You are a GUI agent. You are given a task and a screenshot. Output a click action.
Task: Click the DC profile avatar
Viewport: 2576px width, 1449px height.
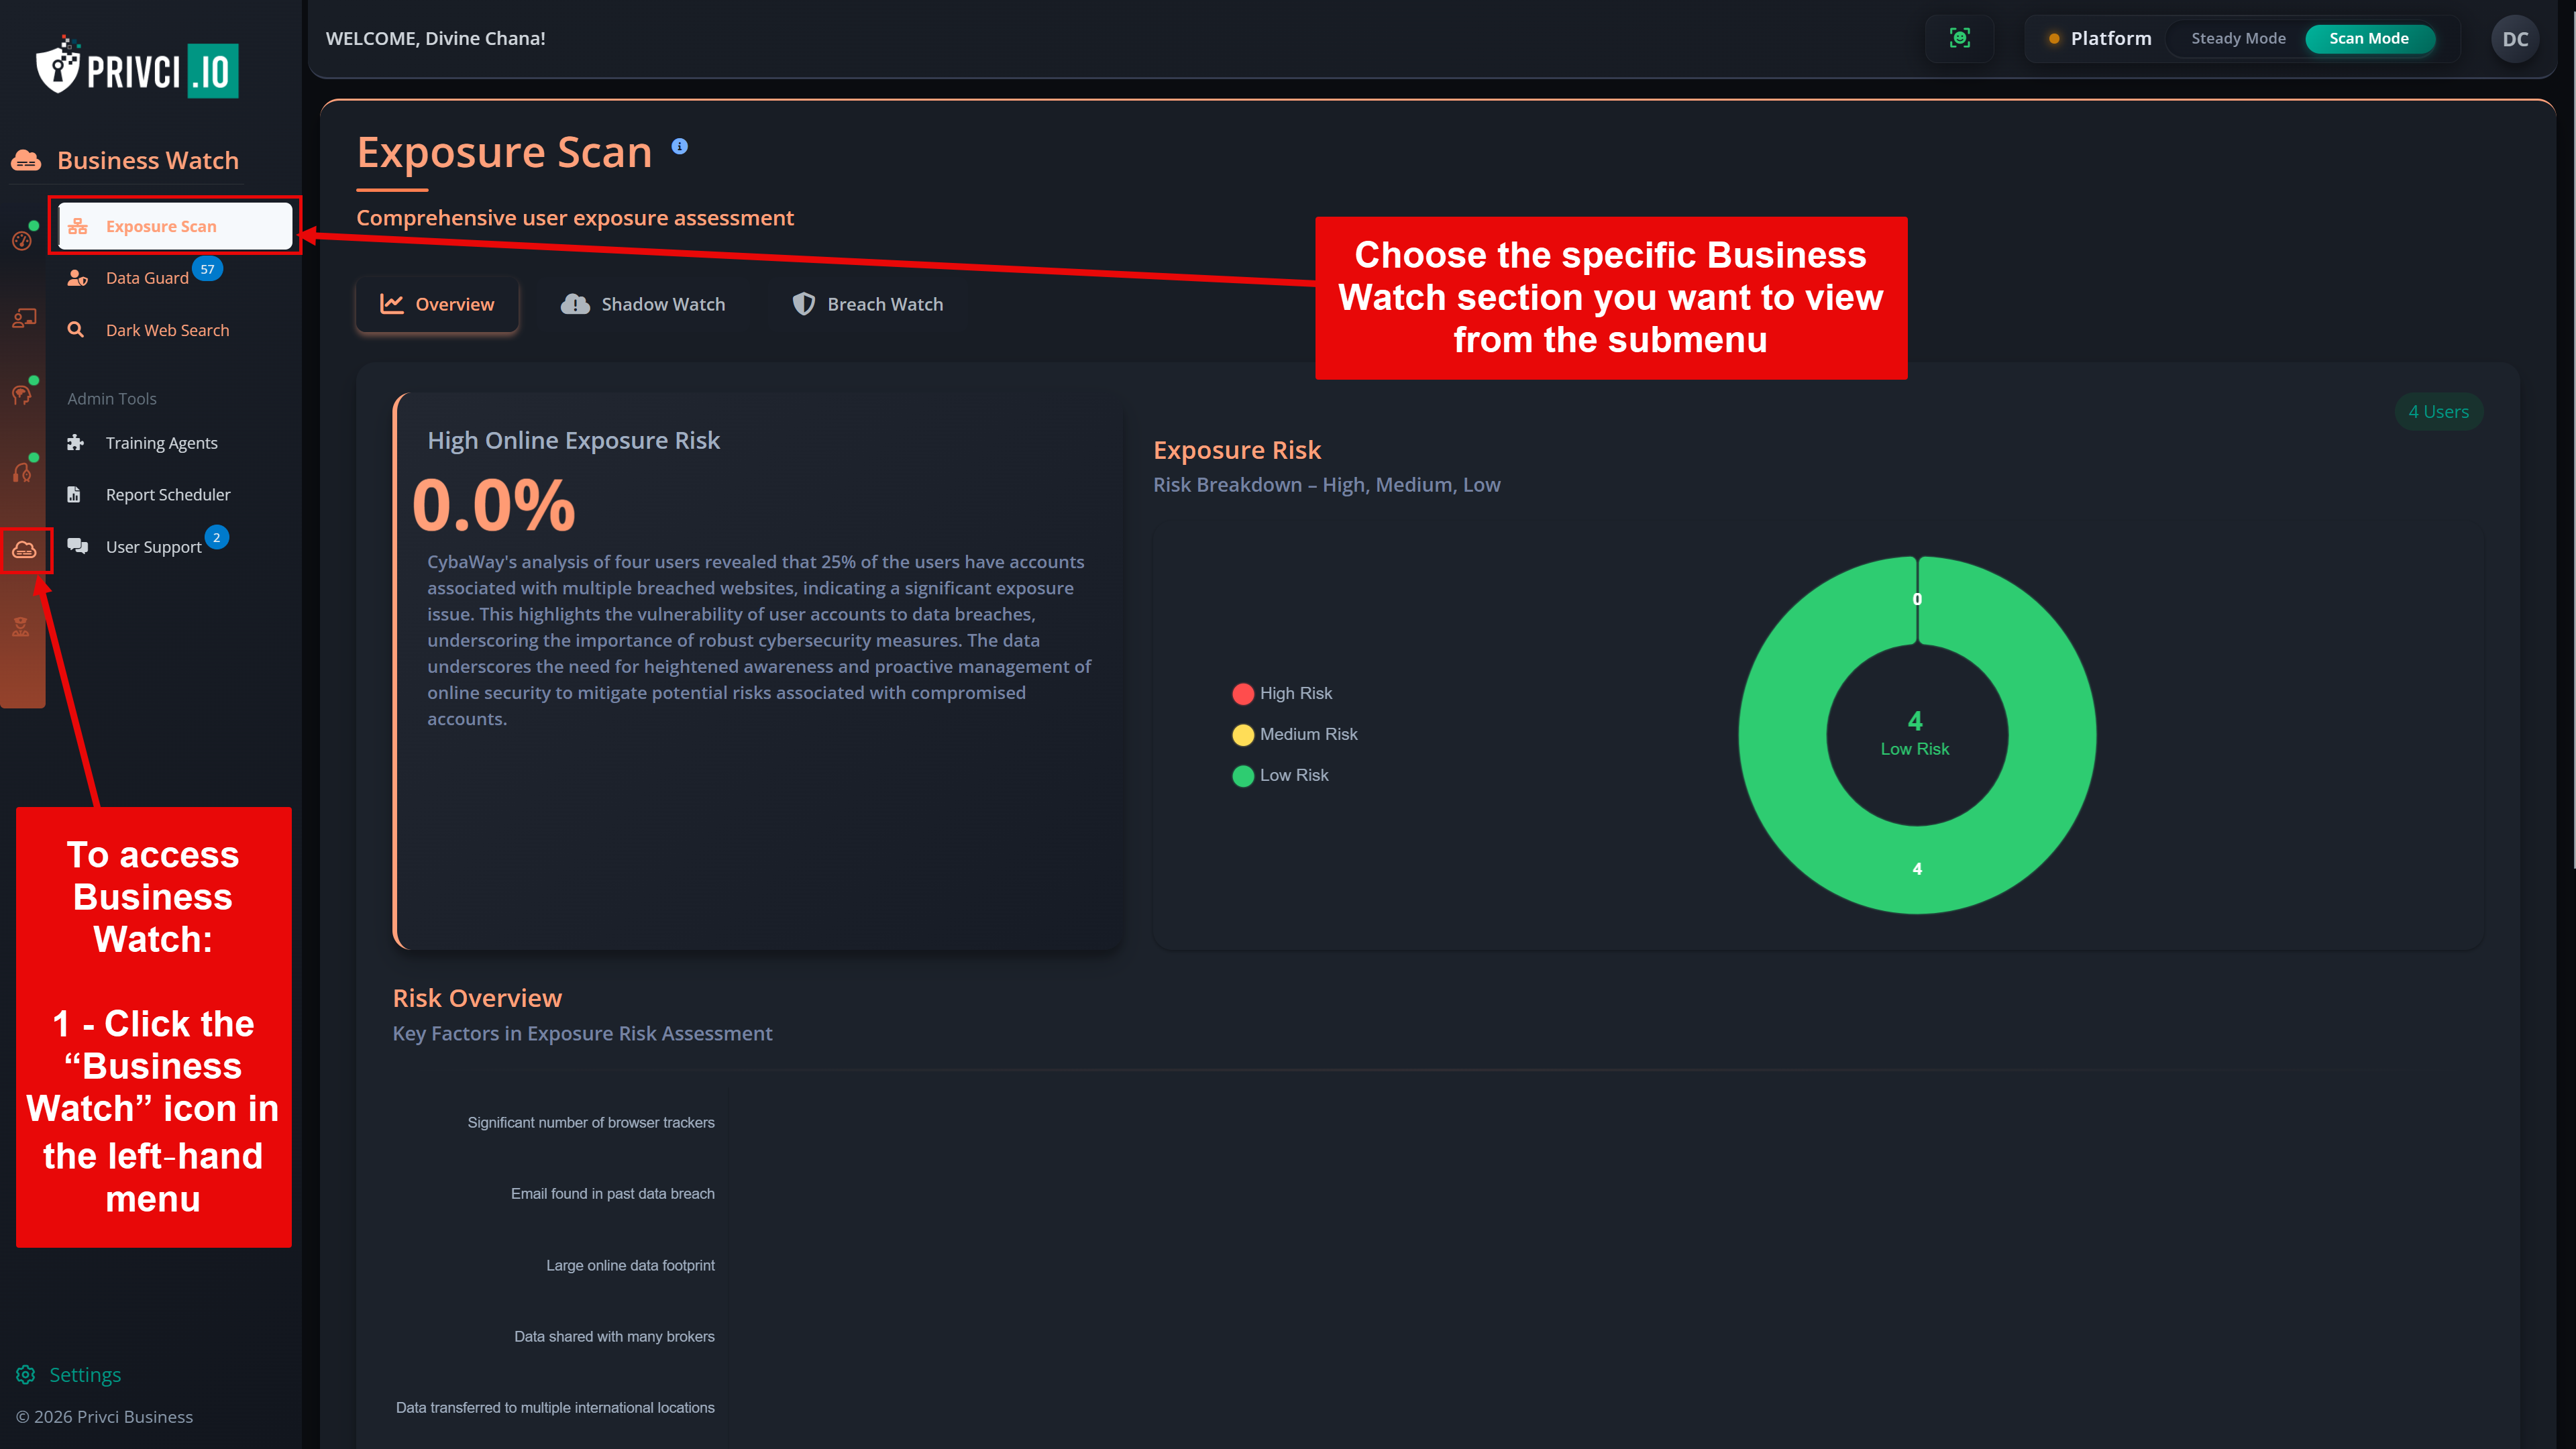pyautogui.click(x=2514, y=38)
